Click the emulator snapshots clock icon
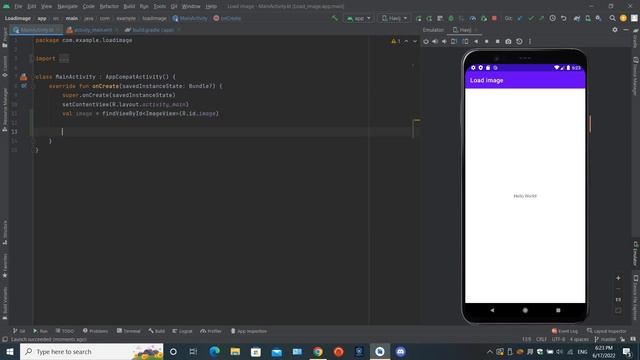 pyautogui.click(x=519, y=41)
